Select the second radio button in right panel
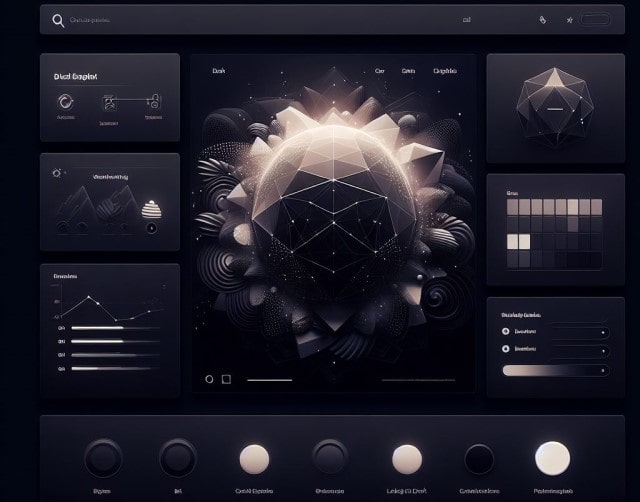The width and height of the screenshot is (640, 502). click(x=505, y=349)
